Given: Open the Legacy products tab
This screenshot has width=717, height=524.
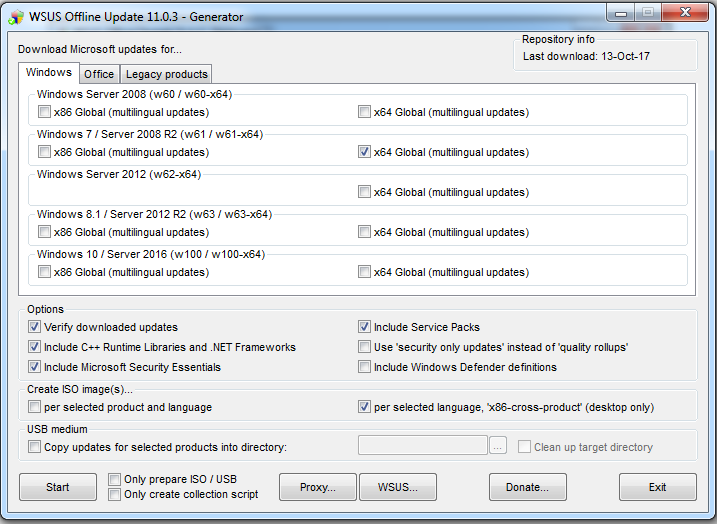Looking at the screenshot, I should tap(165, 74).
